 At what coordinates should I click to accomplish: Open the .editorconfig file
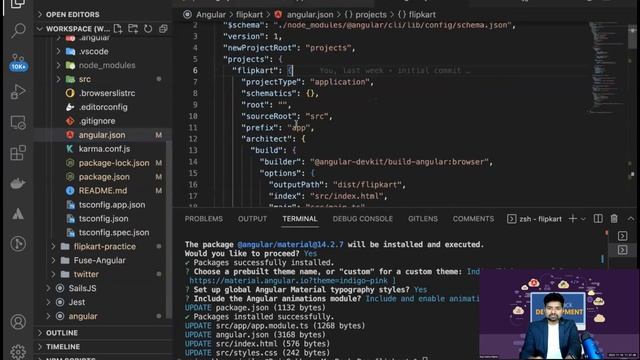pyautogui.click(x=102, y=107)
